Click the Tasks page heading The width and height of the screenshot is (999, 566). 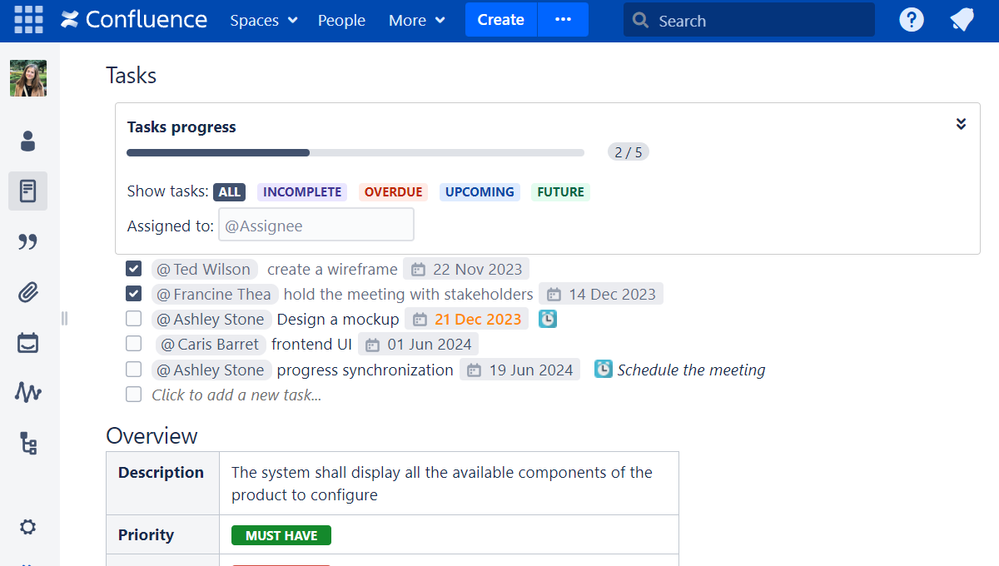131,75
